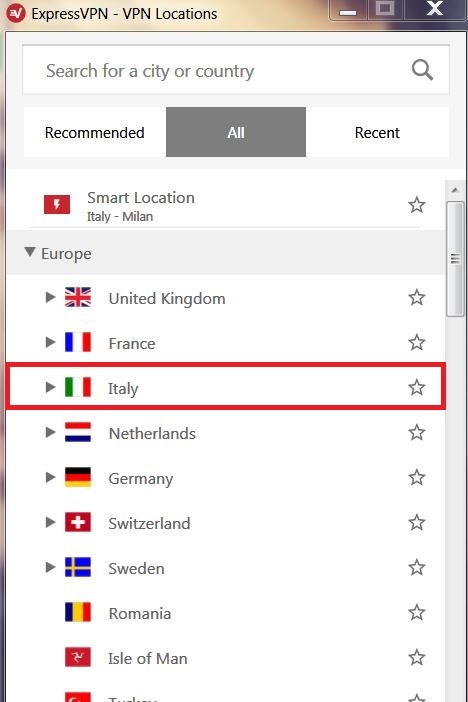This screenshot has height=702, width=468.
Task: Click the ExpressVPN logo in title bar
Action: click(16, 13)
